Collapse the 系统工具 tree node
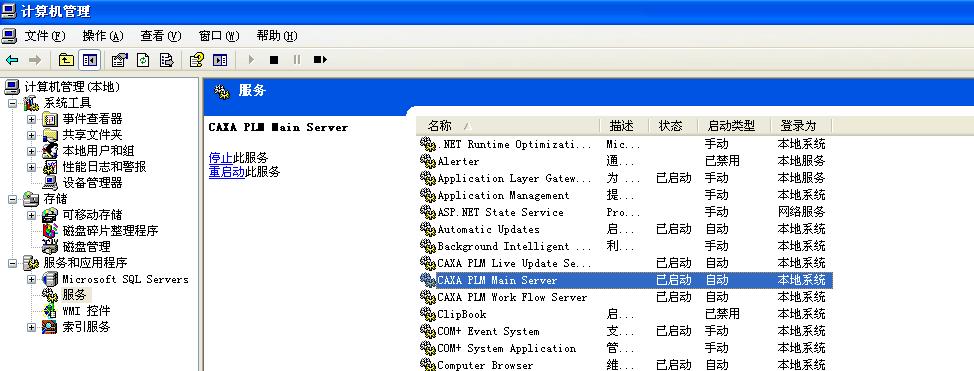This screenshot has width=974, height=371. pyautogui.click(x=12, y=103)
